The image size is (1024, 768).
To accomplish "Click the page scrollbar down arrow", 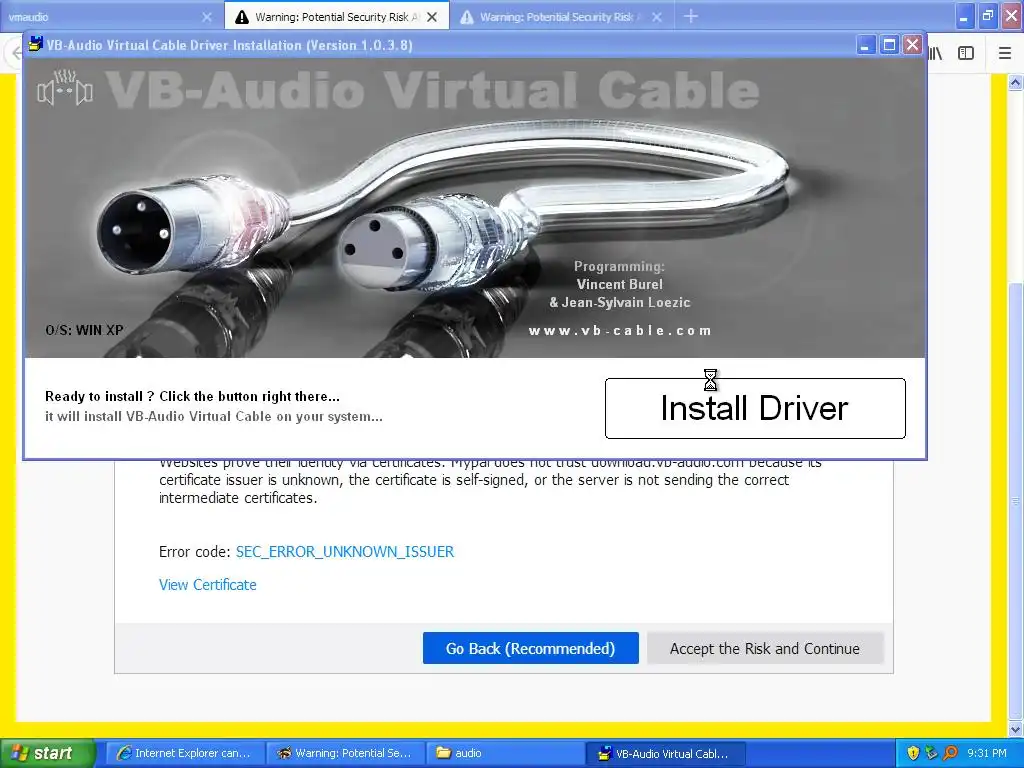I will (1015, 729).
